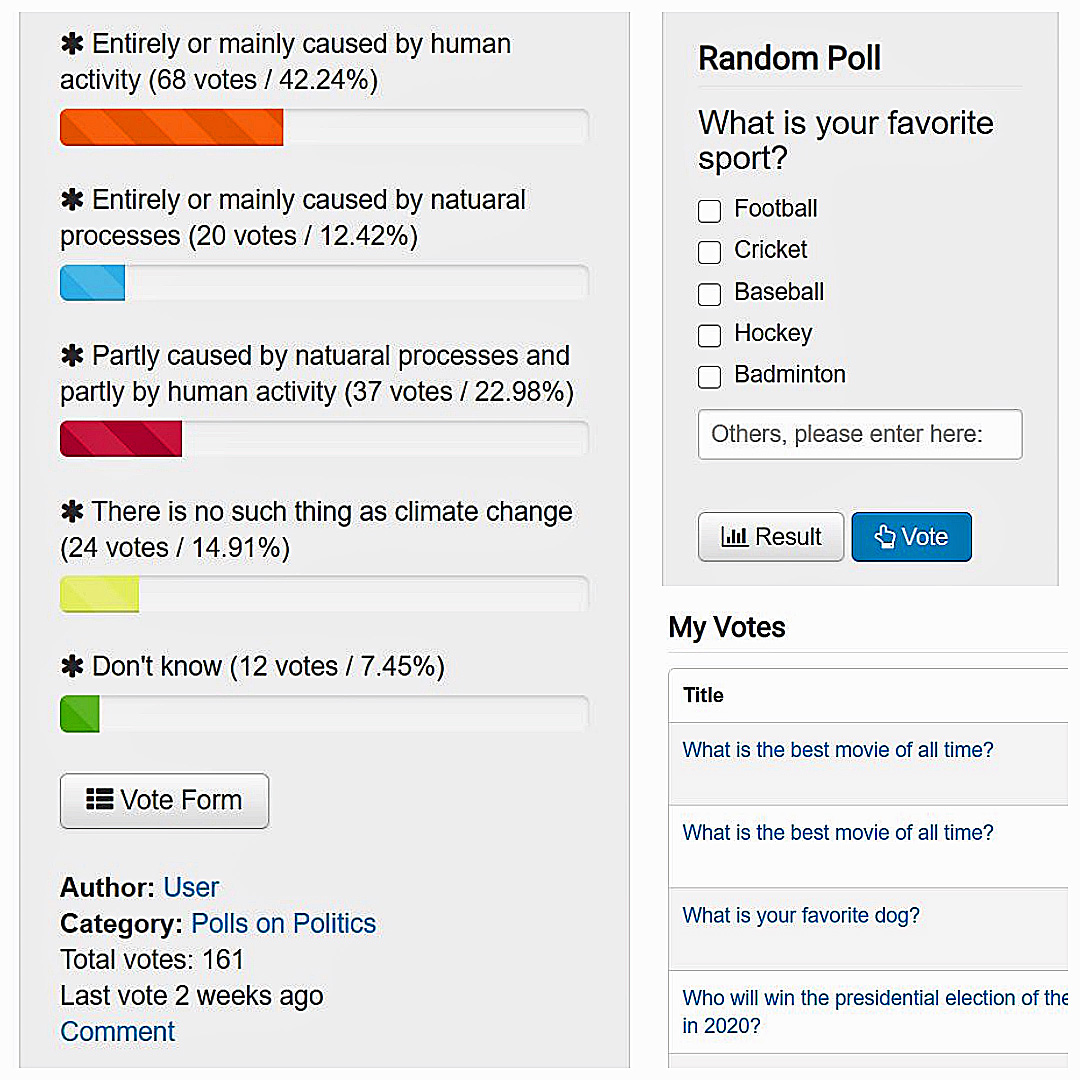Enable the Baseball checkbox
Image resolution: width=1080 pixels, height=1080 pixels.
click(709, 294)
